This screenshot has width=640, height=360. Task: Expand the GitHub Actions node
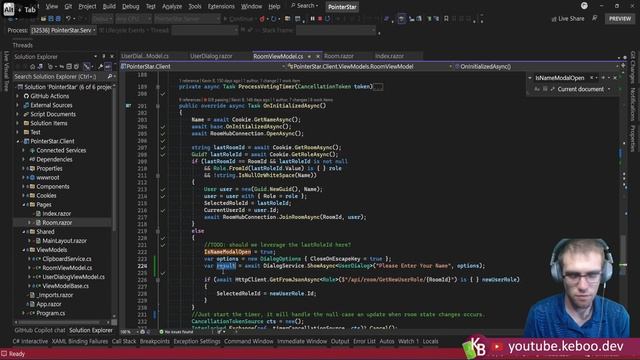18,96
